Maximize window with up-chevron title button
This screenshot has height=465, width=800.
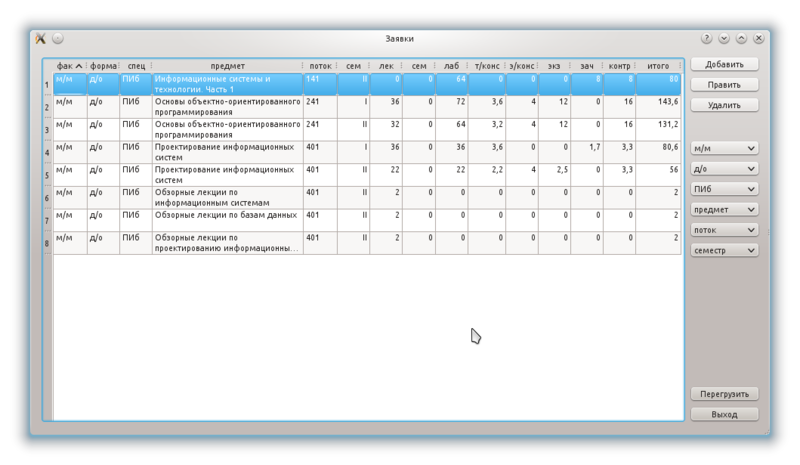[741, 38]
